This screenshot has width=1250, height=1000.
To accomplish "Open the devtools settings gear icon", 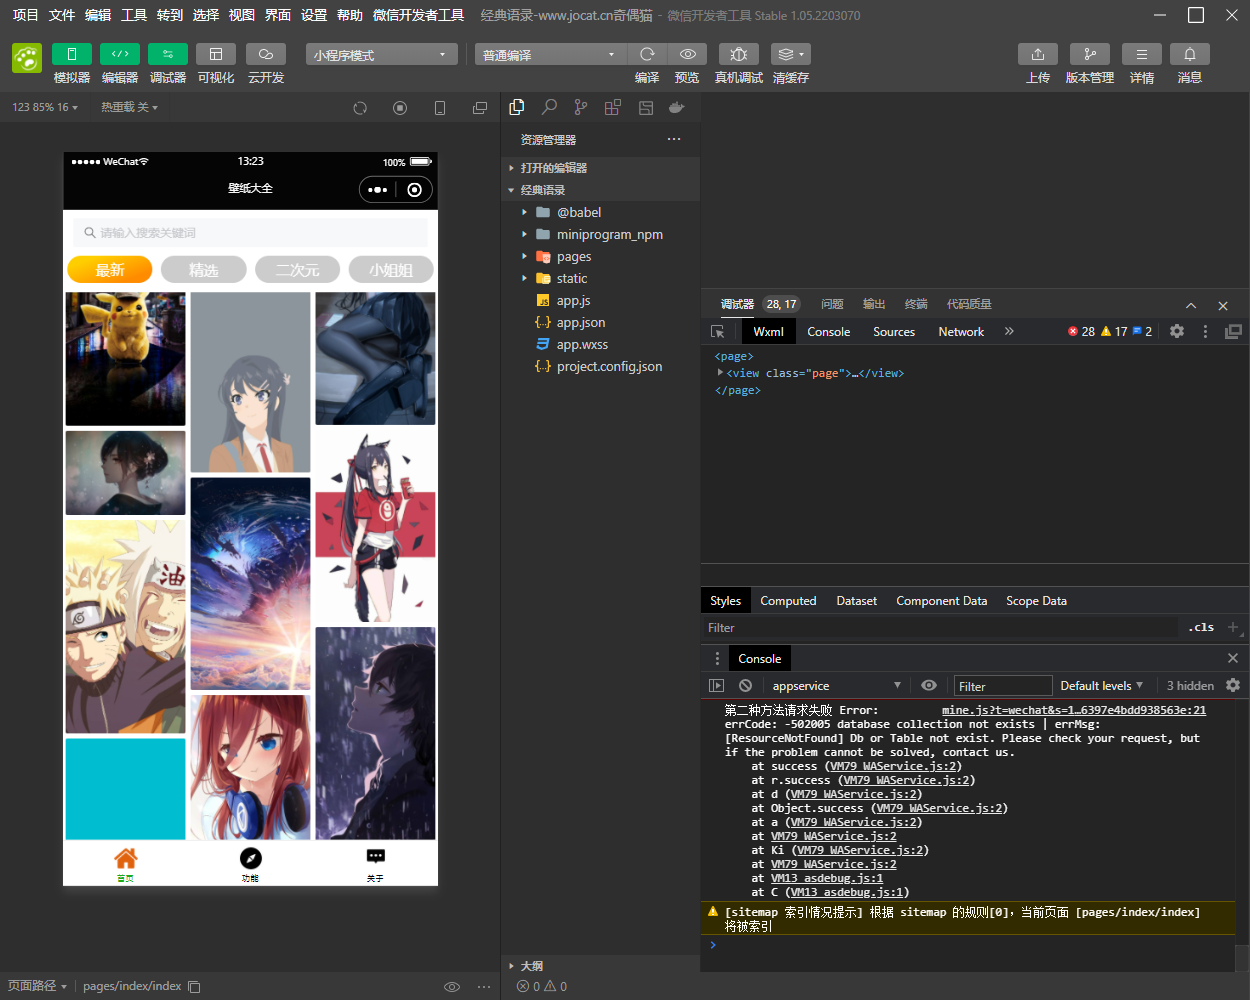I will [x=1177, y=331].
